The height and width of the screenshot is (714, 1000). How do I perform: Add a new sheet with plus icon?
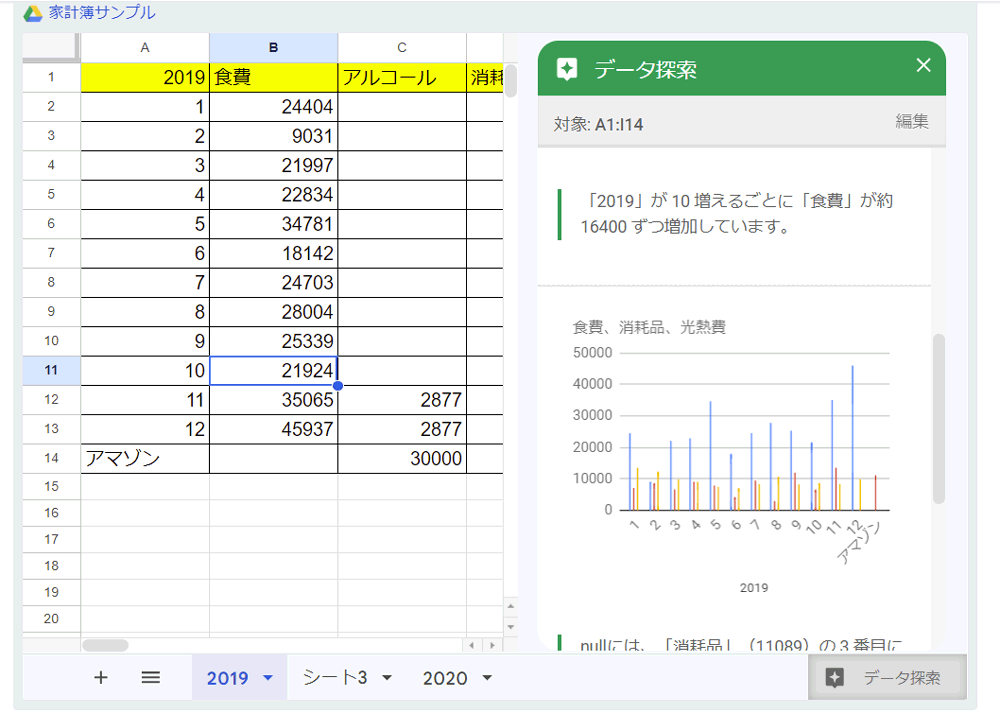101,678
